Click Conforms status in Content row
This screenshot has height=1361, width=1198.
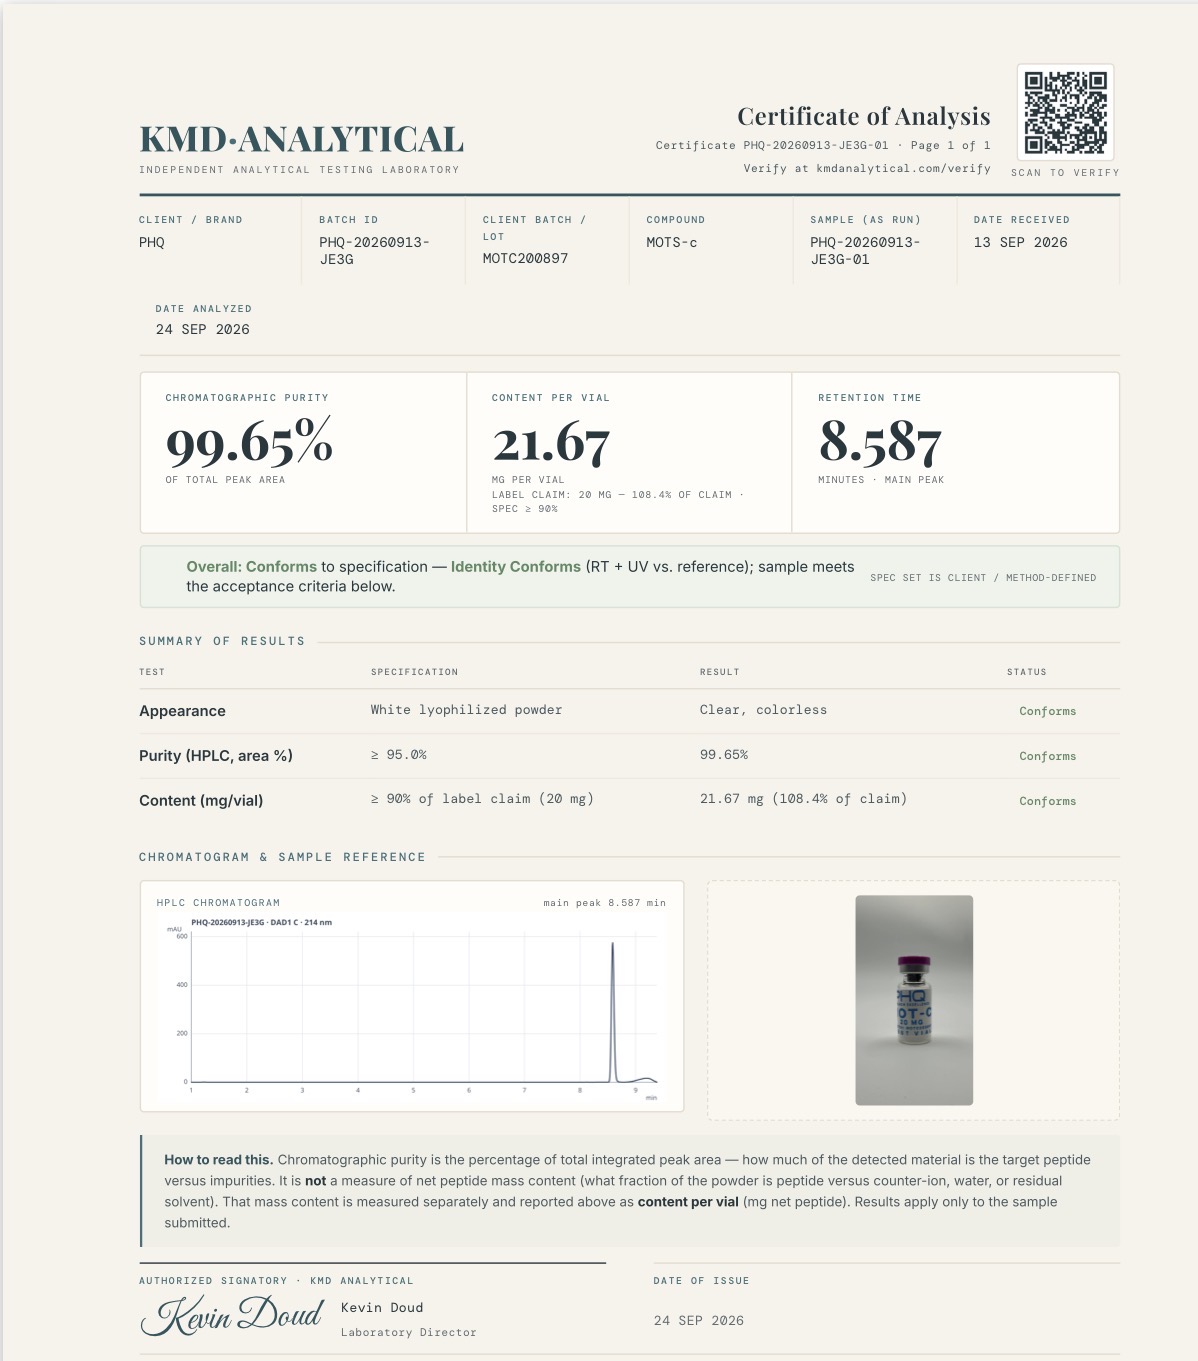point(1047,801)
